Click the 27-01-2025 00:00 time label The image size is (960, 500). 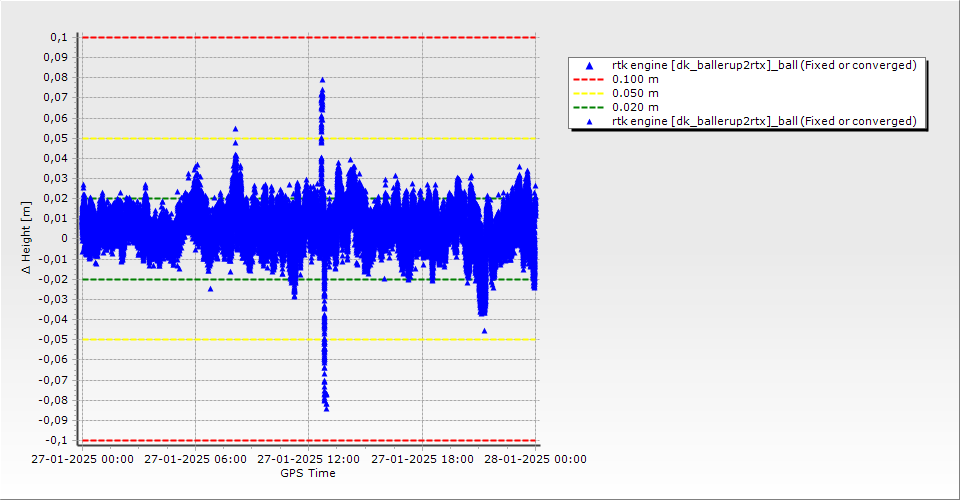click(x=83, y=459)
